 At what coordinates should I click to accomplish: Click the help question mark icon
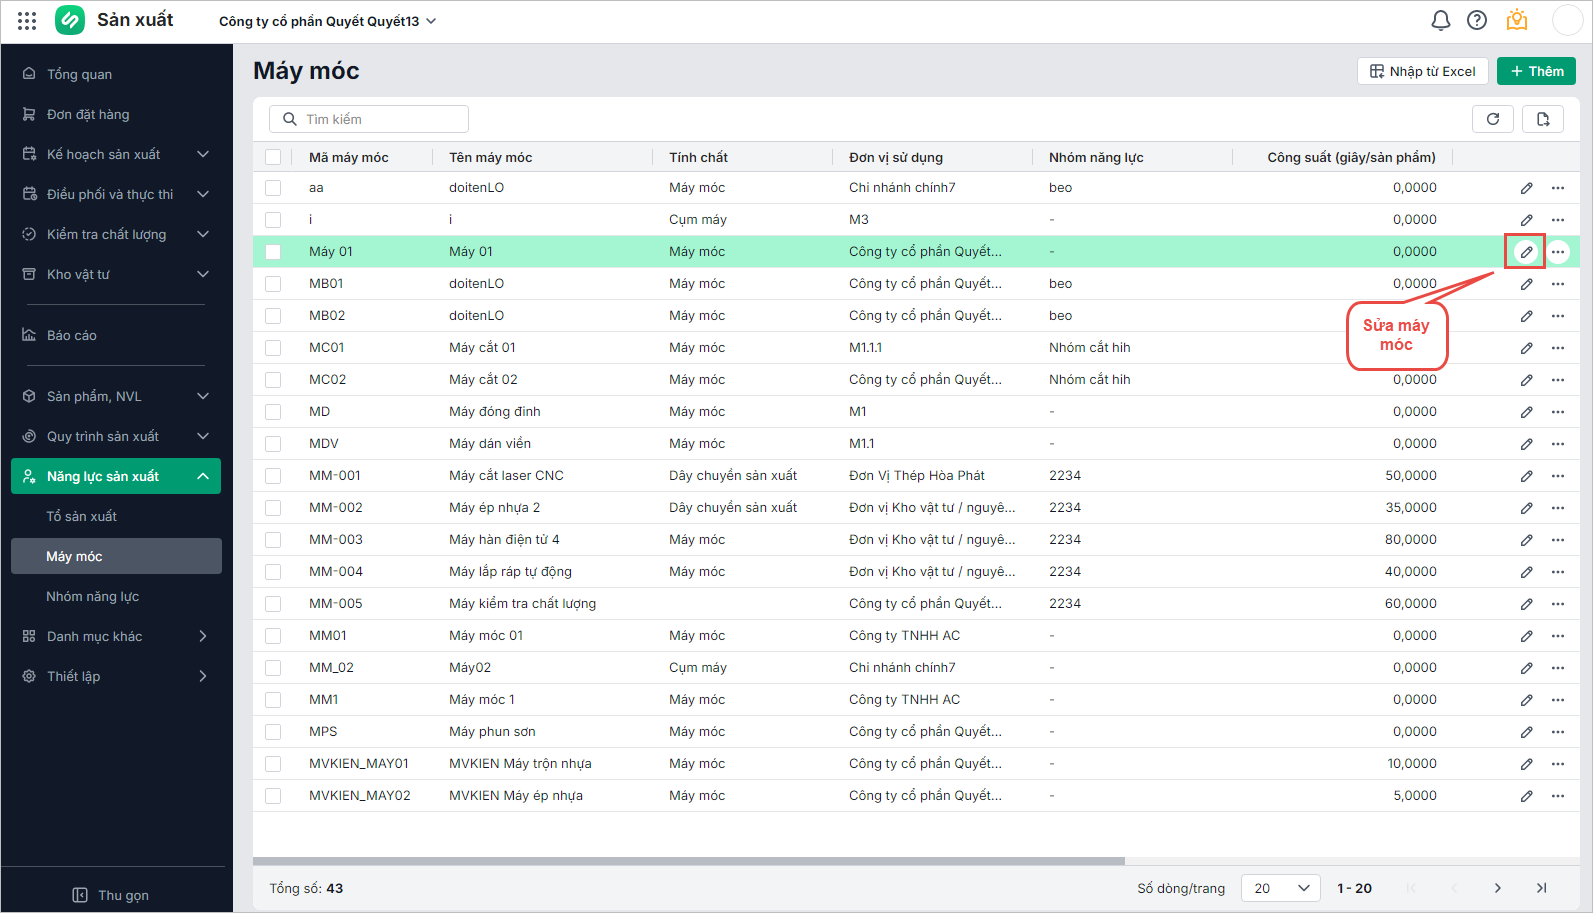point(1477,20)
